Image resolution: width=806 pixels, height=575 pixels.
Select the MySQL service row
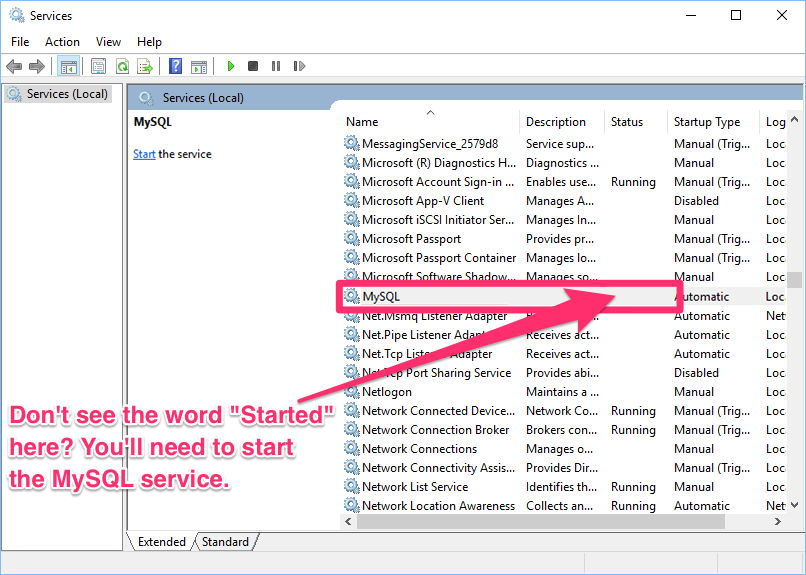[563, 296]
